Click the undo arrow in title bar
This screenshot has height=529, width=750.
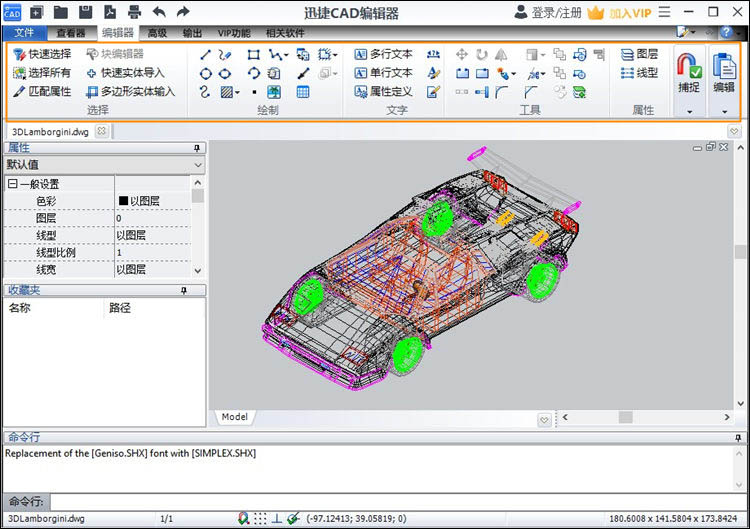[x=159, y=13]
